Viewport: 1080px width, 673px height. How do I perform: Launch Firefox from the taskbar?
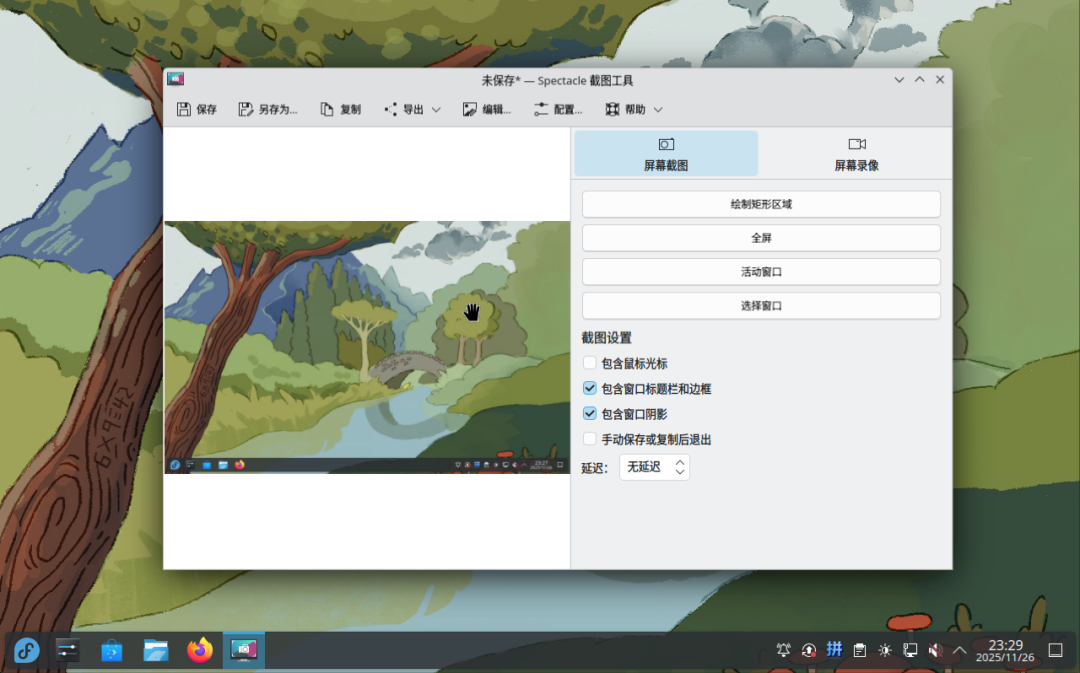(x=200, y=650)
